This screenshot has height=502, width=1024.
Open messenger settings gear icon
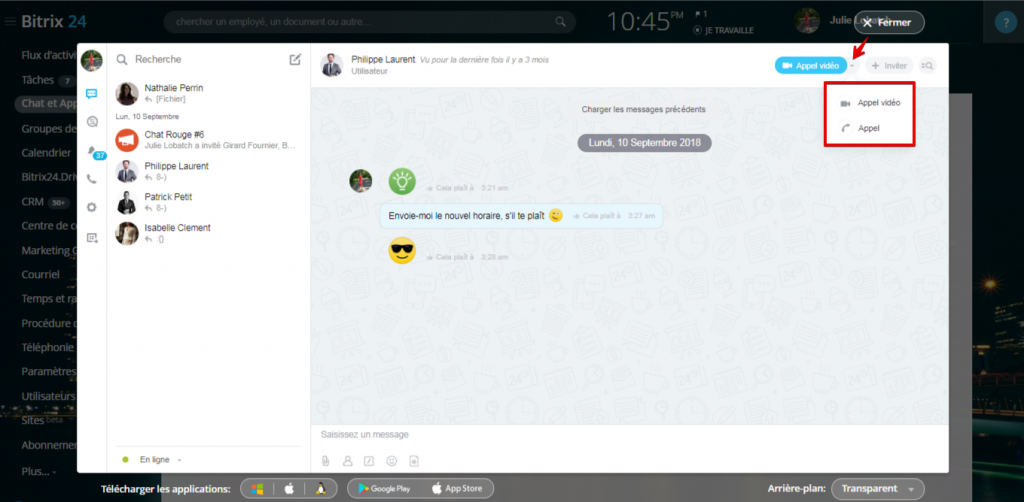[x=91, y=207]
